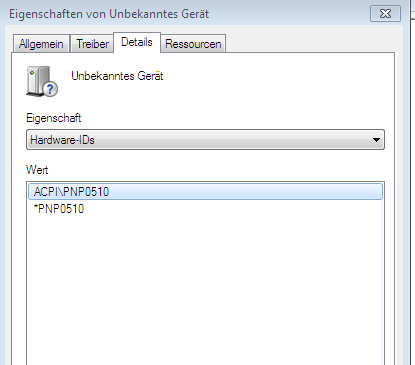Screen dimensions: 415x365
Task: Go to the Ressourcen tab
Action: pos(193,44)
